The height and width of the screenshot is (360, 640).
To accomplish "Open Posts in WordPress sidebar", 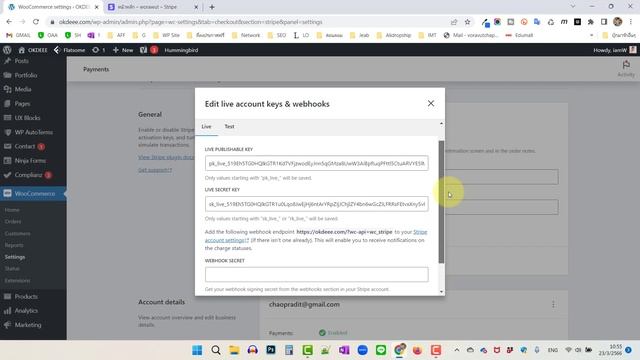I will tap(21, 61).
